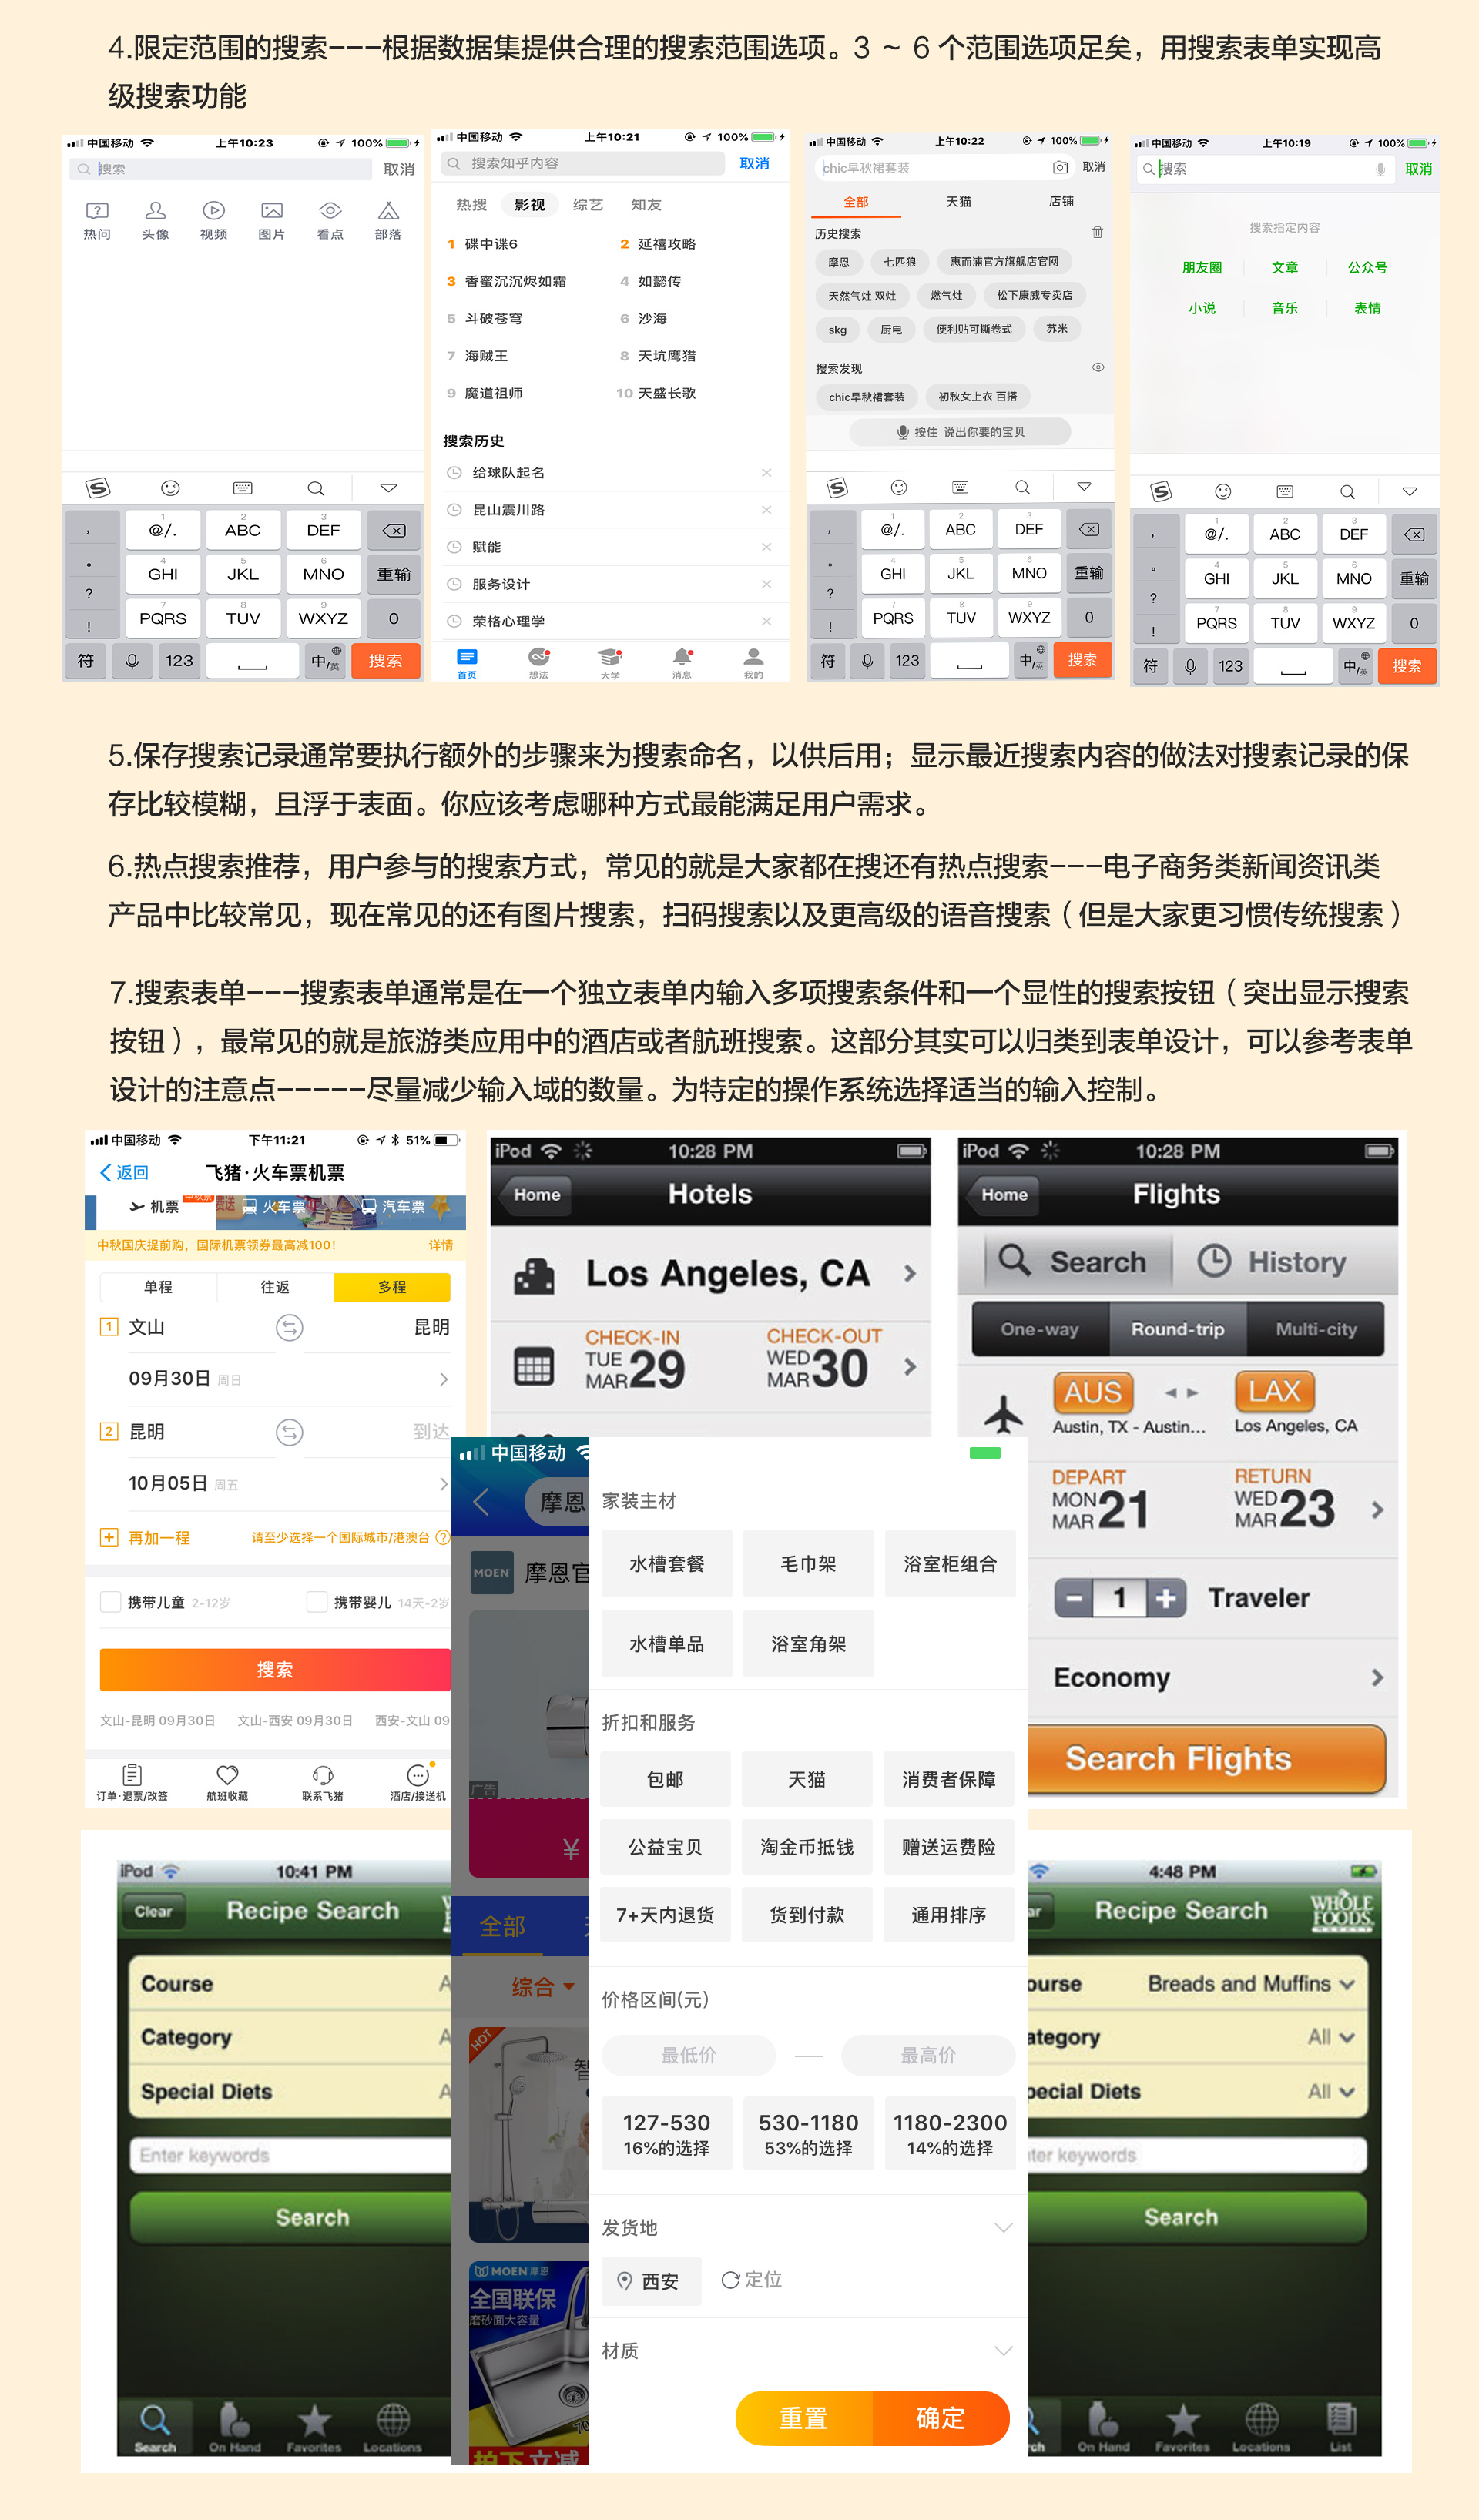Tap the swap cities icon between 文山 and 昆明
1479x2520 pixels.
(289, 1328)
